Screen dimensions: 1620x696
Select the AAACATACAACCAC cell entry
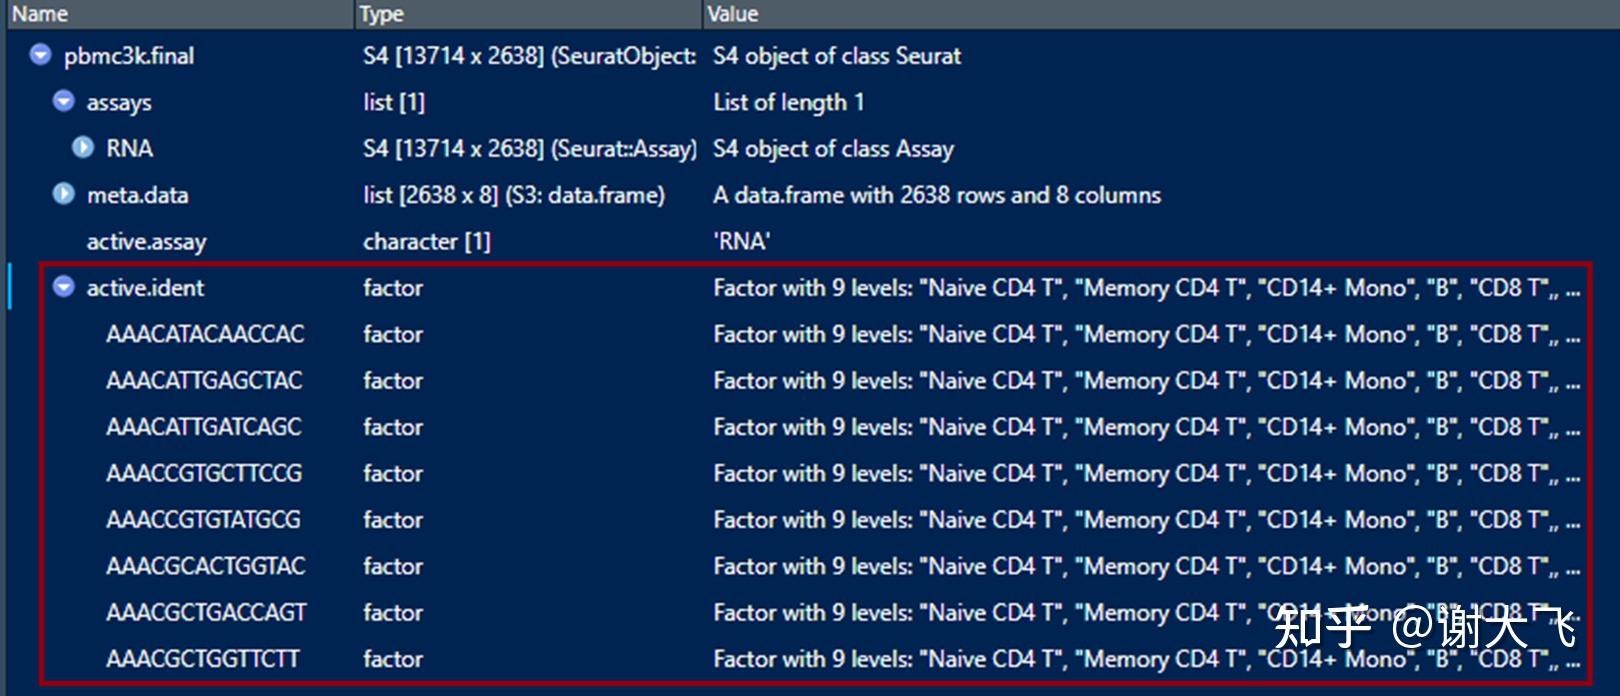[x=205, y=334]
